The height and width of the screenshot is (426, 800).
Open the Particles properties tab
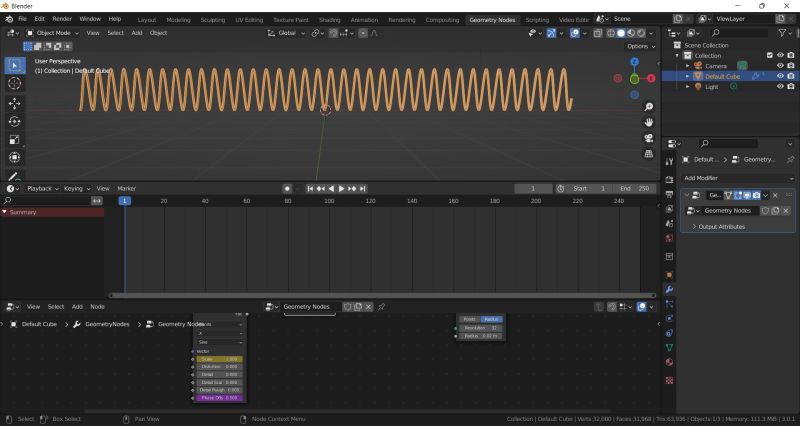tap(669, 304)
